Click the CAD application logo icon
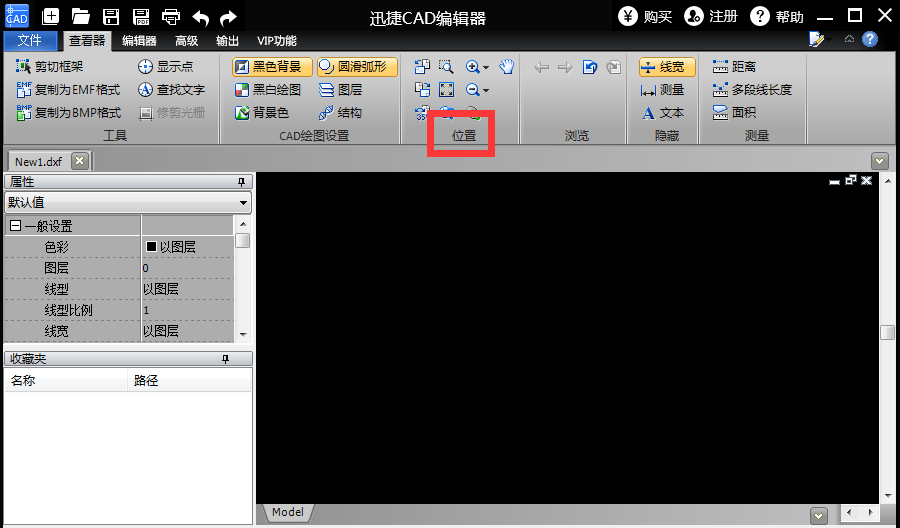900x528 pixels. (17, 15)
